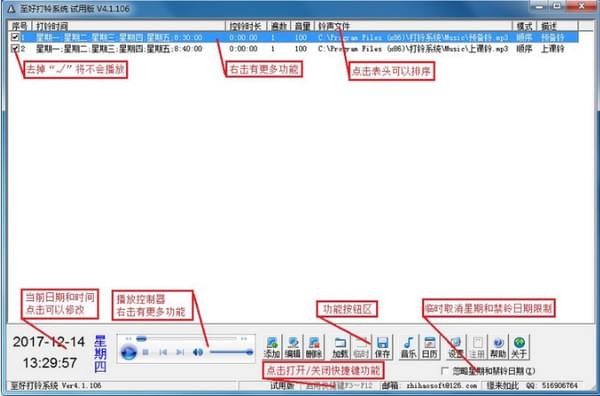
Task: Enable 忽略星期和禁铃日期 checkbox
Action: (x=445, y=371)
